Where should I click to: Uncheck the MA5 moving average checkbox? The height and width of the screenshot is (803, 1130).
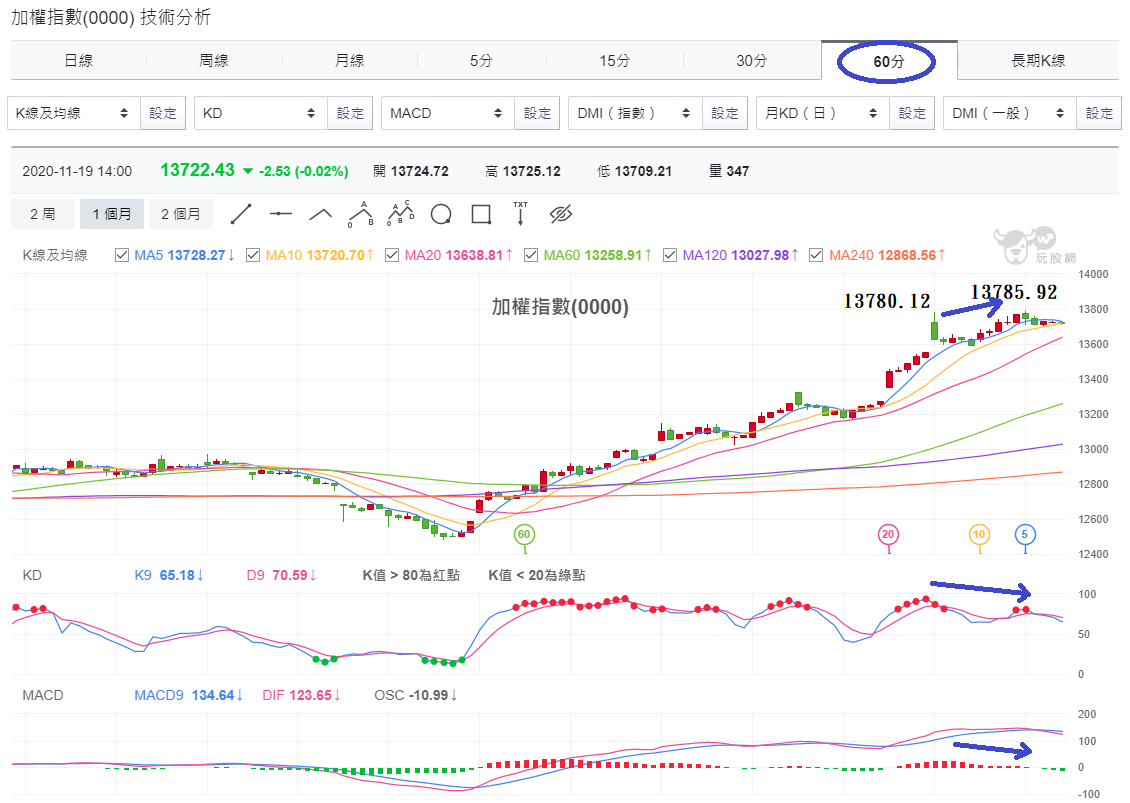pyautogui.click(x=122, y=255)
